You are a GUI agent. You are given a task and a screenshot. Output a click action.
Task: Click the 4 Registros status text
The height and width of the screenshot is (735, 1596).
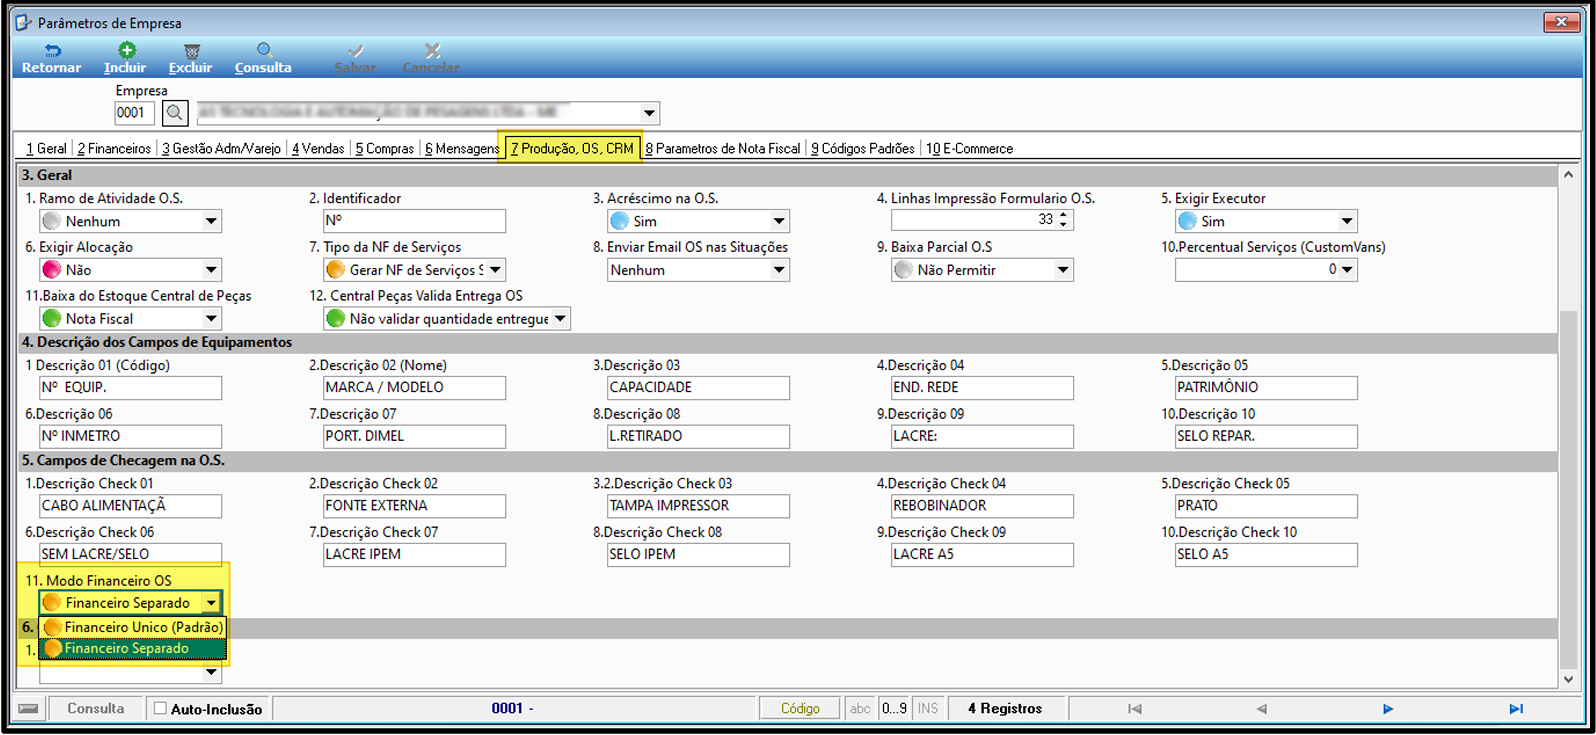coord(1005,708)
